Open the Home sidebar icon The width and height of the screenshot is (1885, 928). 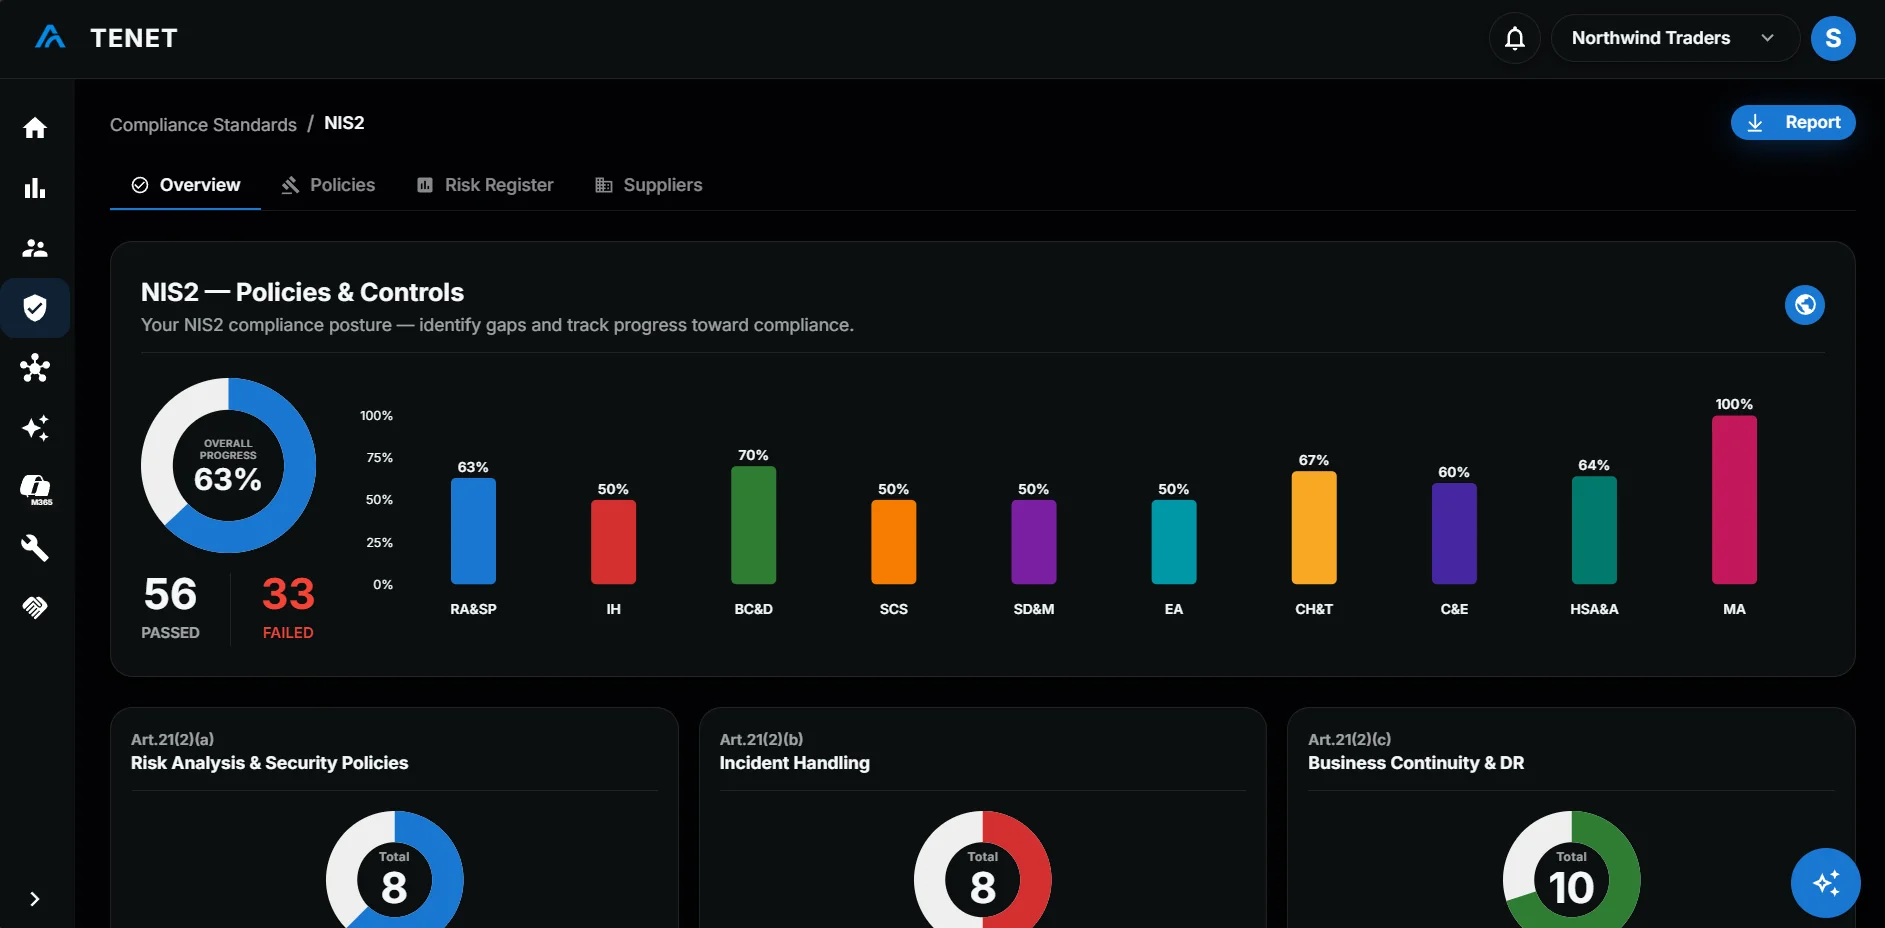pyautogui.click(x=35, y=128)
